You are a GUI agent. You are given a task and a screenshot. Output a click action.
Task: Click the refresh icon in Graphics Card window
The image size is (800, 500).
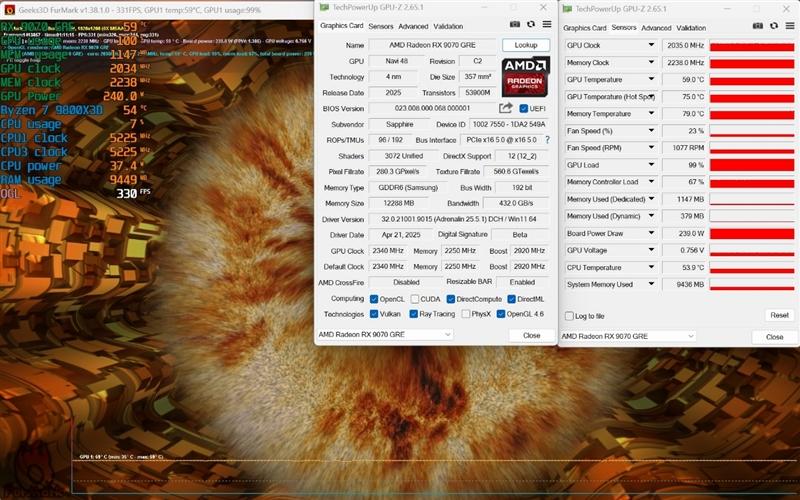tap(531, 24)
